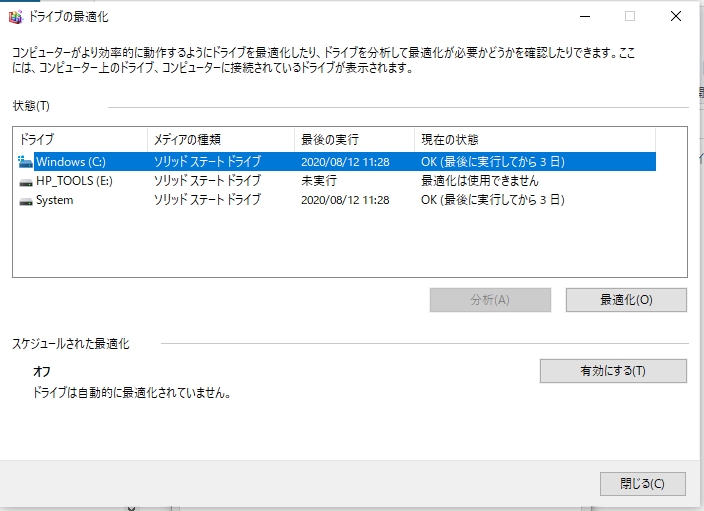
Task: Sort by the ドライブ column header
Action: 80,140
